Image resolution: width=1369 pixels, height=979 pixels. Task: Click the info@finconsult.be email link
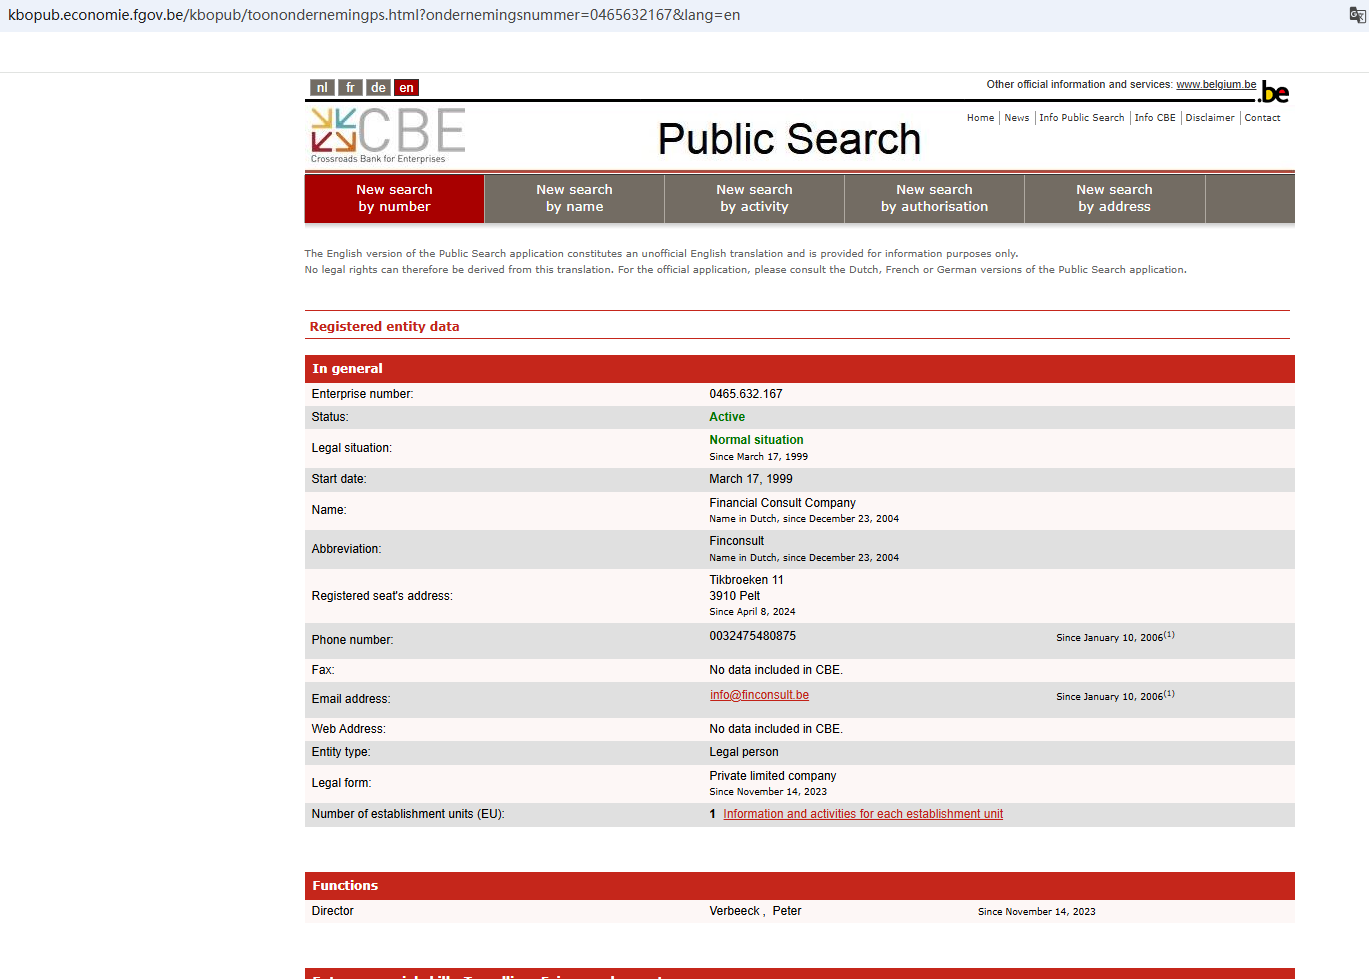[760, 695]
